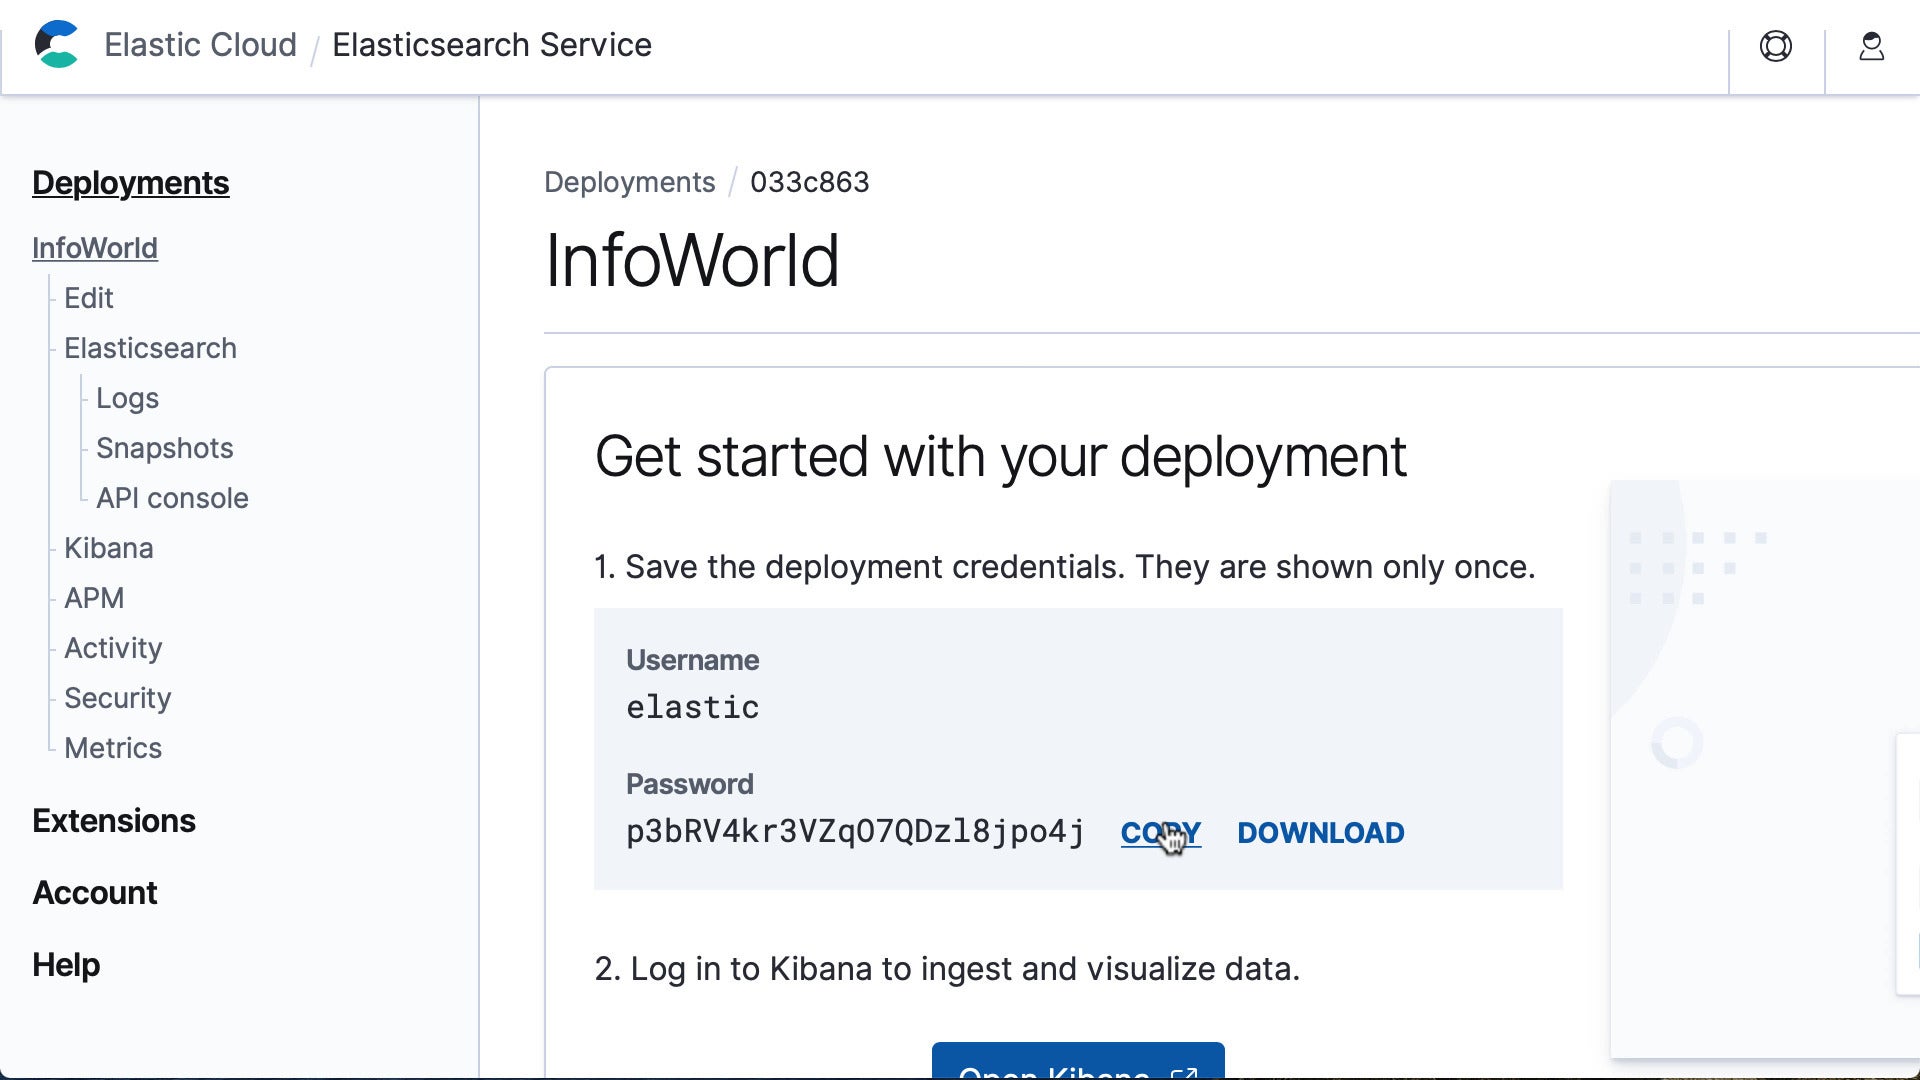This screenshot has width=1920, height=1080.
Task: Open Activity in sidebar
Action: point(113,648)
